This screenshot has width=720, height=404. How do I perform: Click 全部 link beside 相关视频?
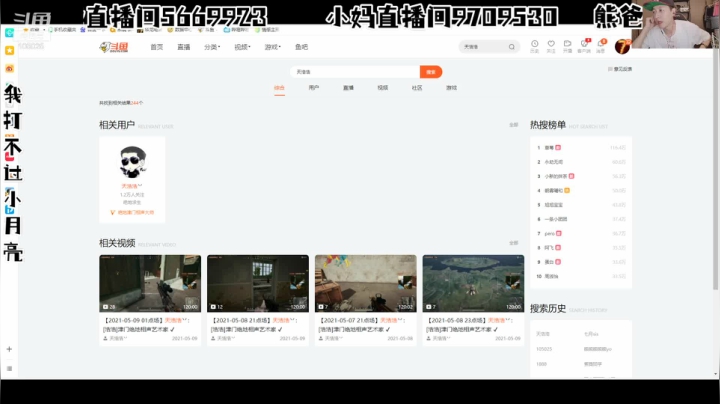[x=513, y=243]
